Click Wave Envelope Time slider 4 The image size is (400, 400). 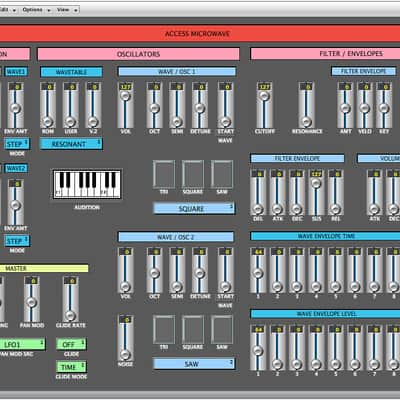316,270
